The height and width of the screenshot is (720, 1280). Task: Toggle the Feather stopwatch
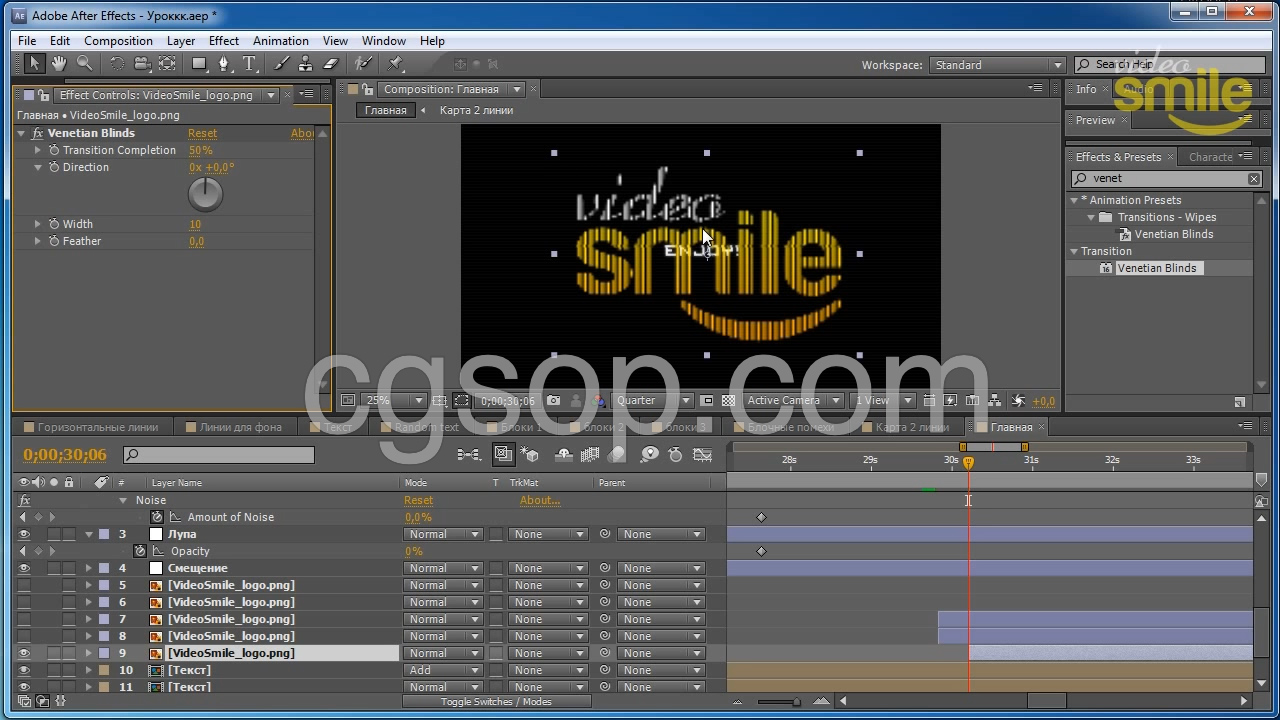point(54,241)
